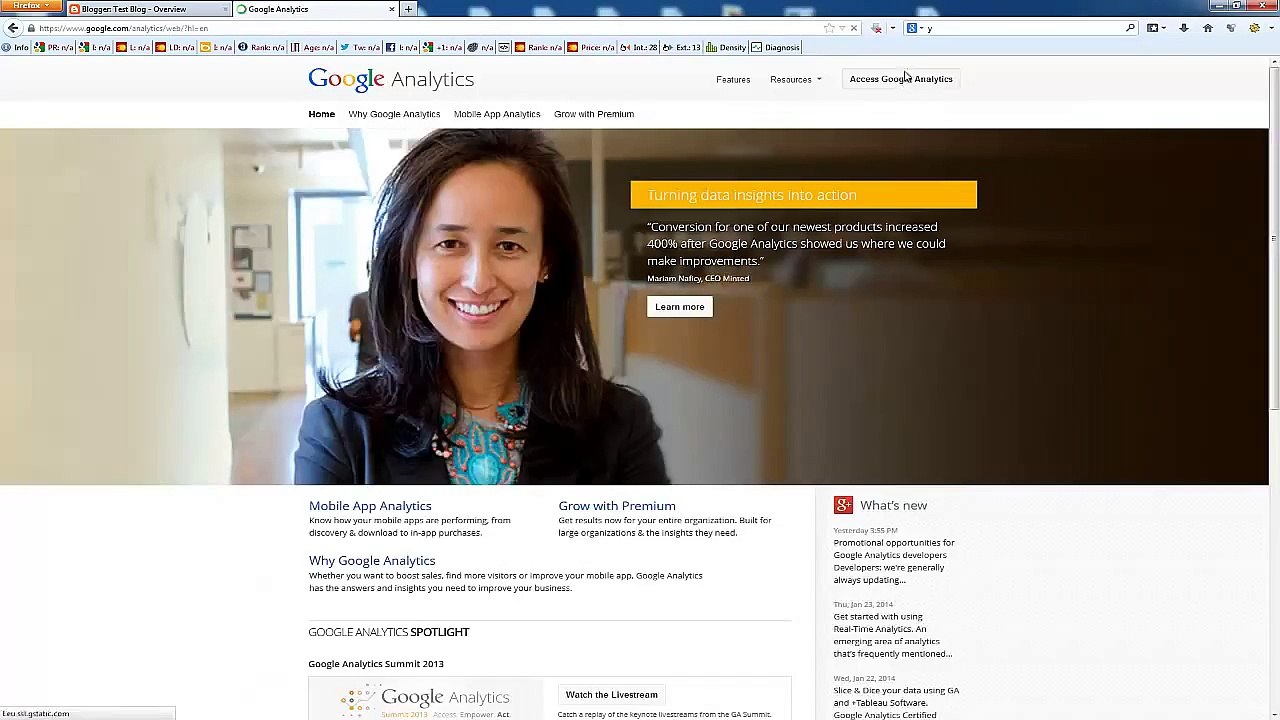Click the Access Google Analytics button
This screenshot has height=720, width=1280.
pos(901,79)
